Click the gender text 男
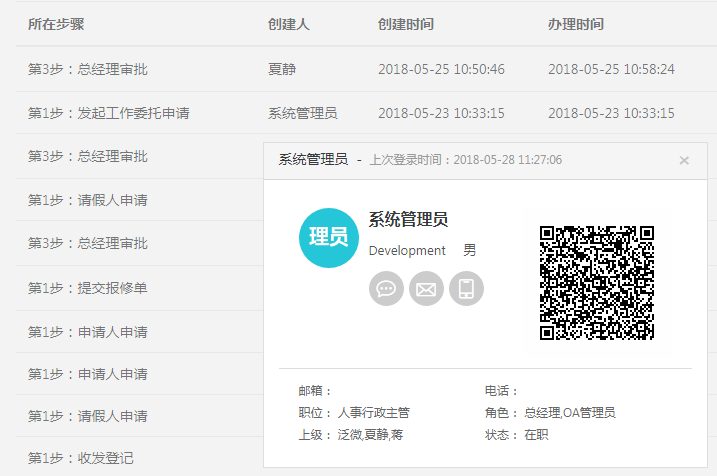717x476 pixels. (x=470, y=251)
